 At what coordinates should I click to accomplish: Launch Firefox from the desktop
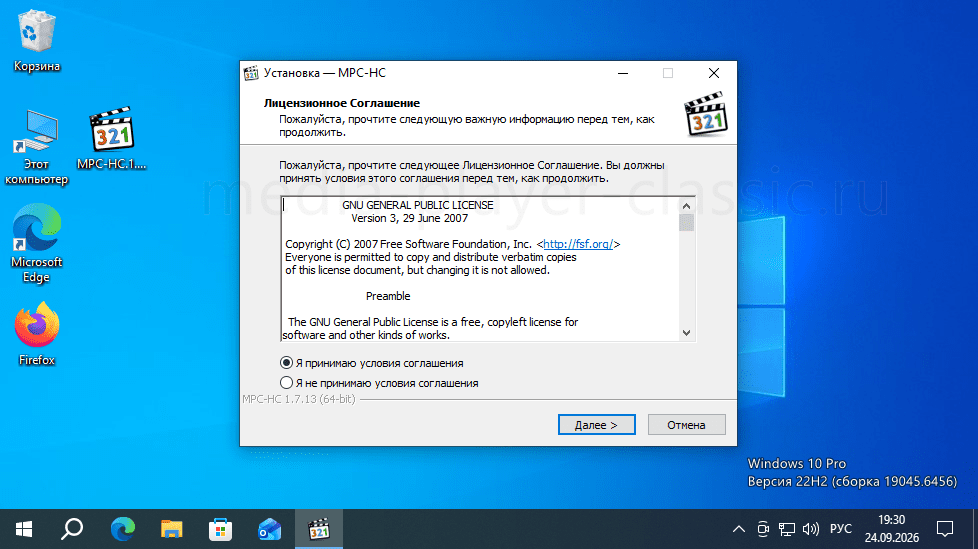pyautogui.click(x=37, y=334)
